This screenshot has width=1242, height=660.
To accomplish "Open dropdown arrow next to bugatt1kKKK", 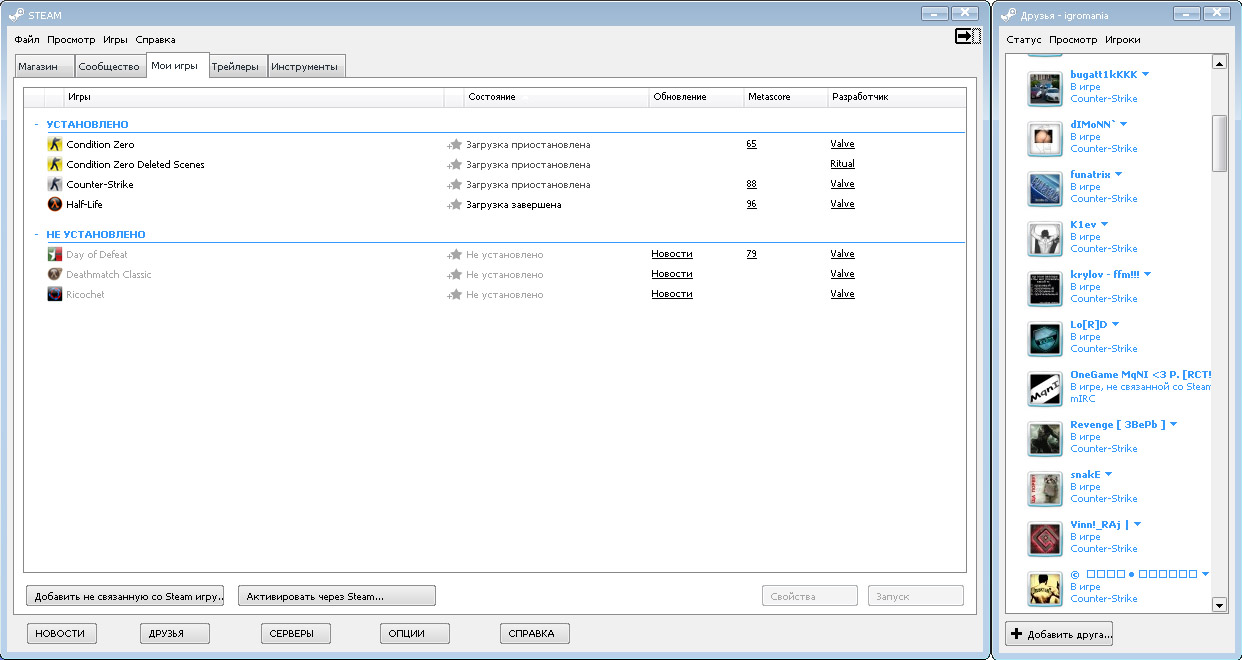I will click(x=1146, y=74).
